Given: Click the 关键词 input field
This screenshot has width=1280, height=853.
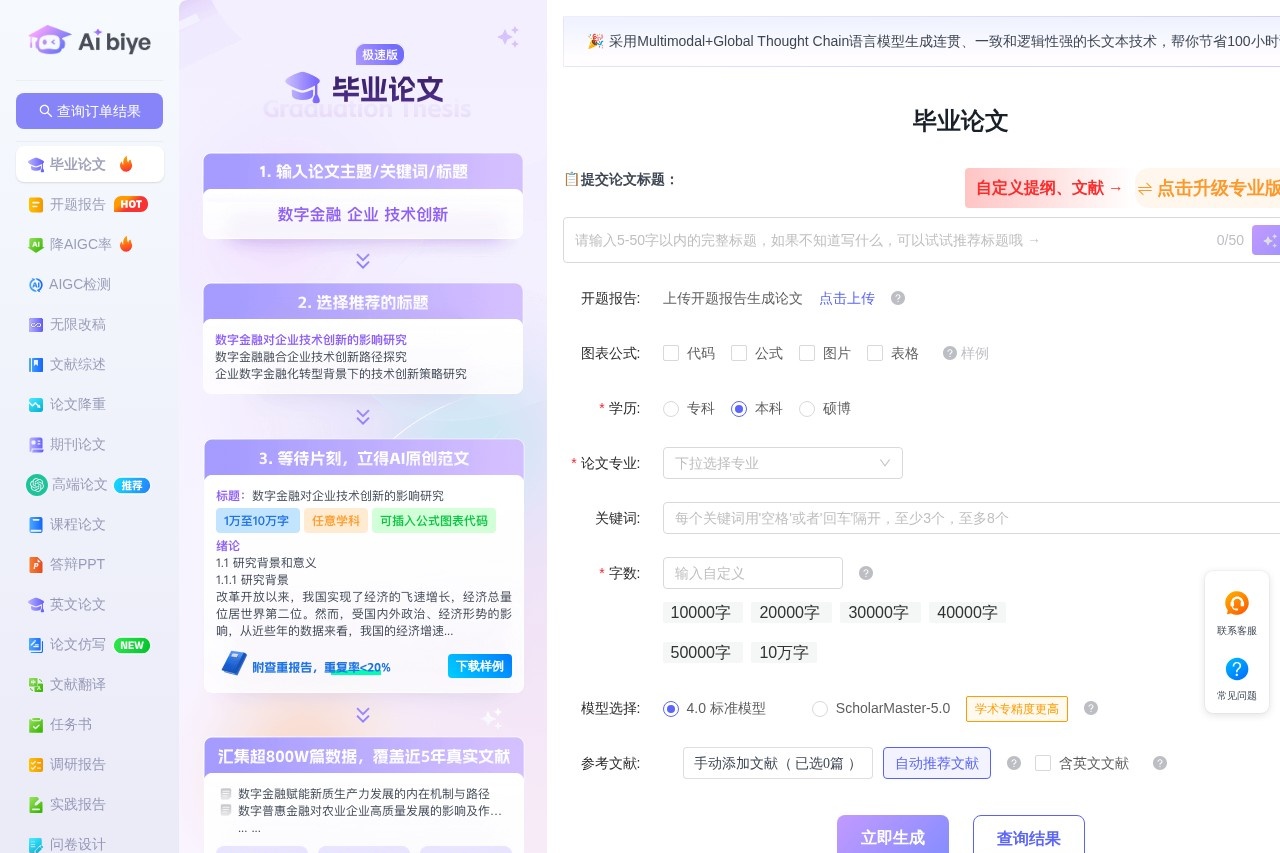Looking at the screenshot, I should [970, 518].
